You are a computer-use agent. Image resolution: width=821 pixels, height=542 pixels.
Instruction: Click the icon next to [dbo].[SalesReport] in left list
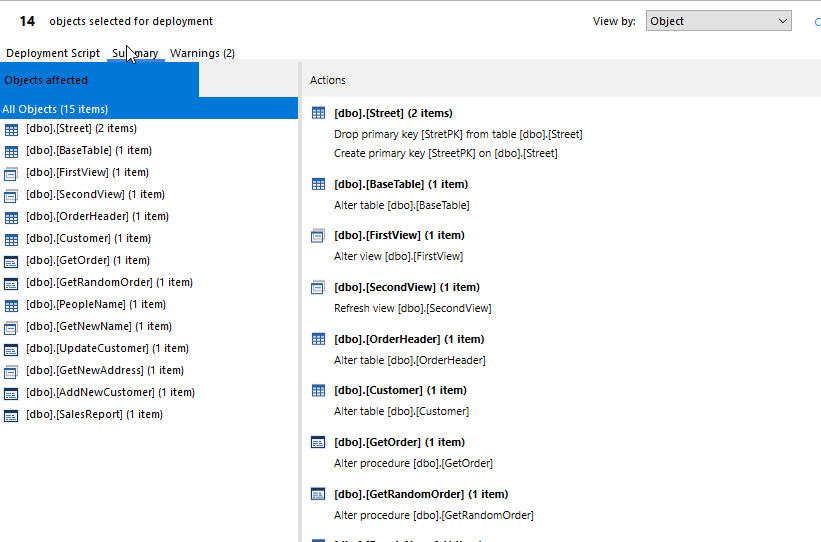[12, 415]
